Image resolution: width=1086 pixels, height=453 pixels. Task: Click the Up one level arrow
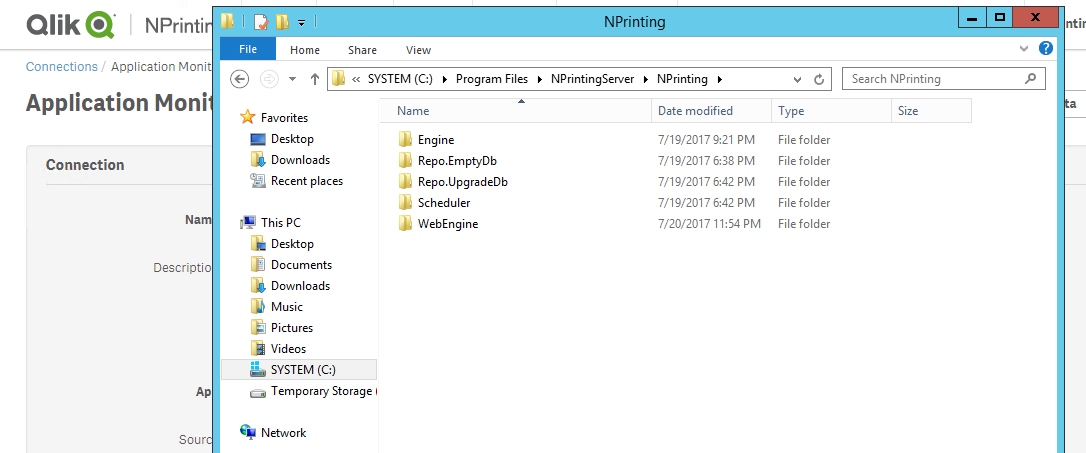pos(314,79)
